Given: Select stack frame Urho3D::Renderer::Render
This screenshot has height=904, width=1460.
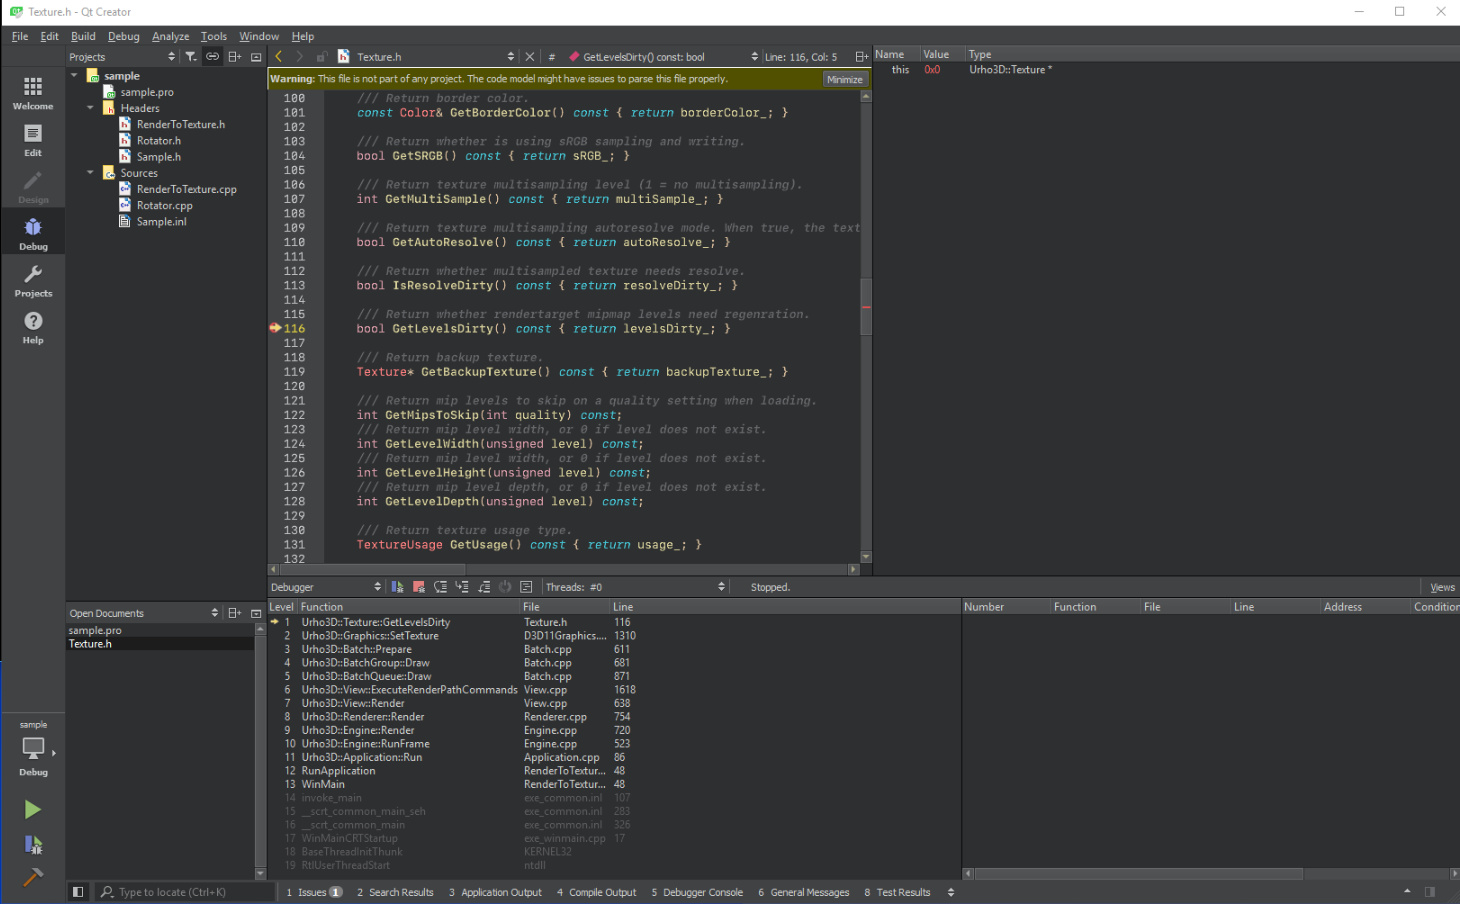Looking at the screenshot, I should tap(363, 716).
